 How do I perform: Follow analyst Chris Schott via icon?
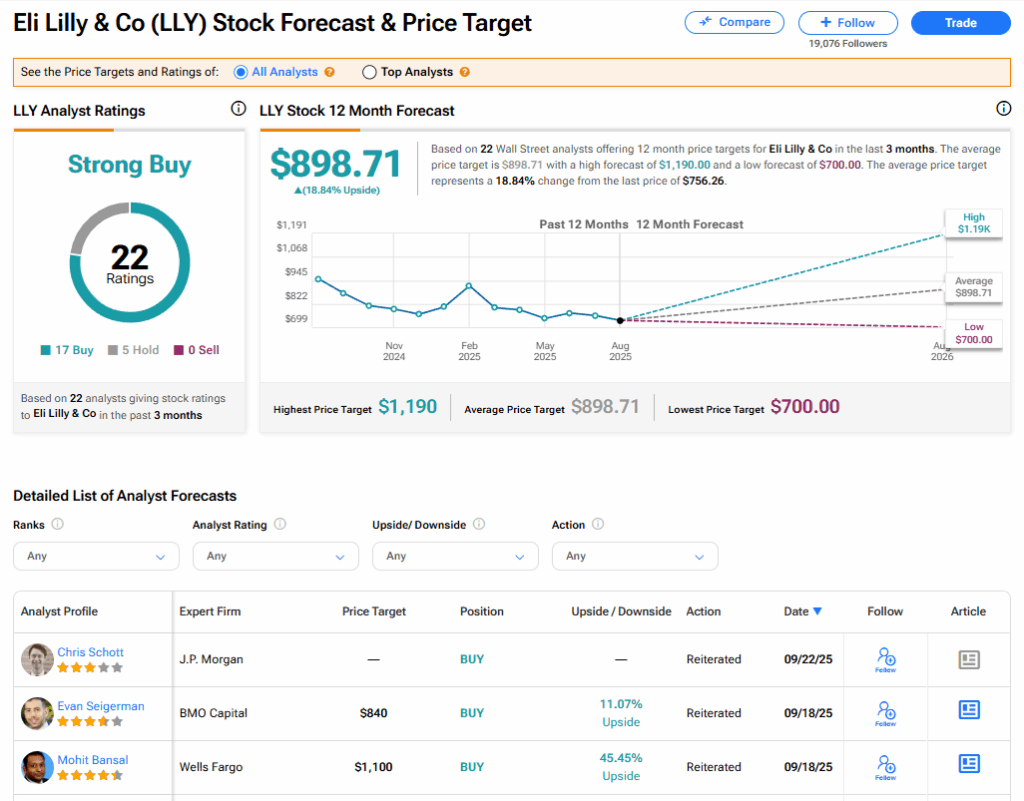click(886, 659)
